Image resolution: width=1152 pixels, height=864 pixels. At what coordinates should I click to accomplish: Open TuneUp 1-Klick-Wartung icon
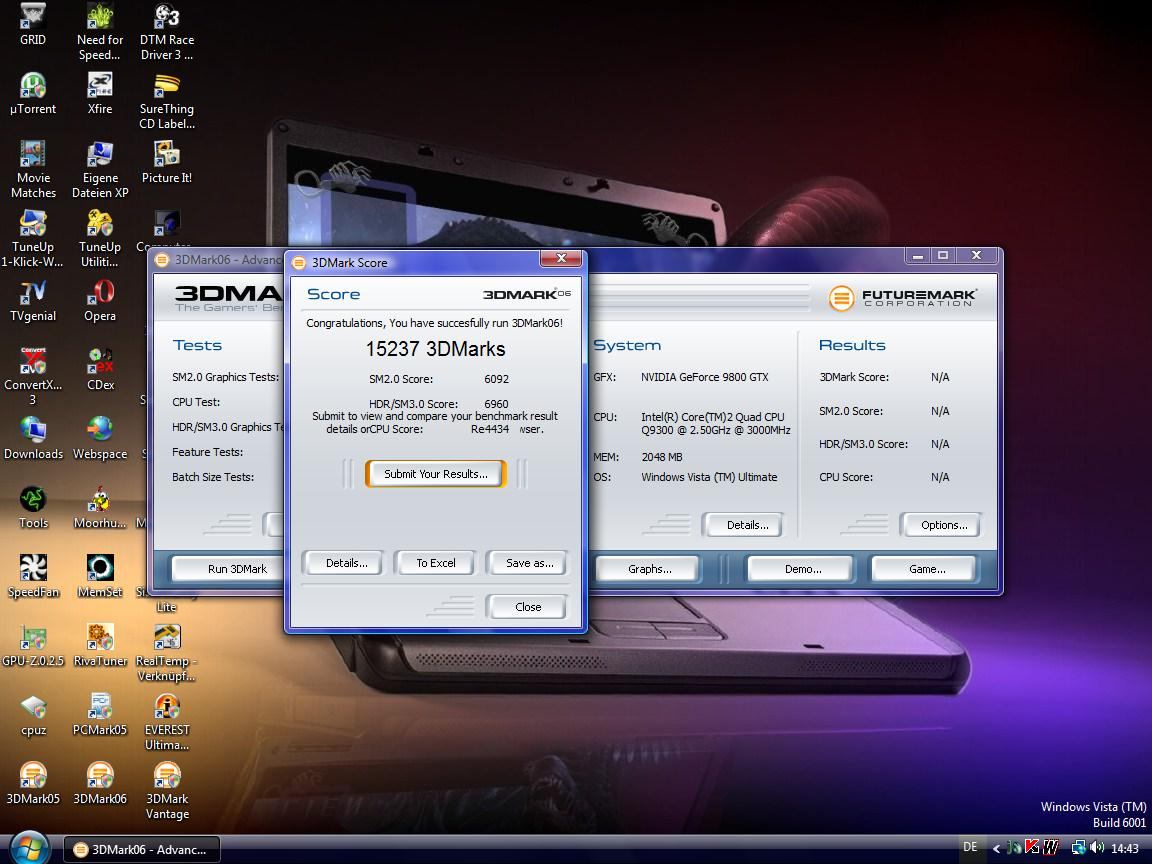pos(33,239)
